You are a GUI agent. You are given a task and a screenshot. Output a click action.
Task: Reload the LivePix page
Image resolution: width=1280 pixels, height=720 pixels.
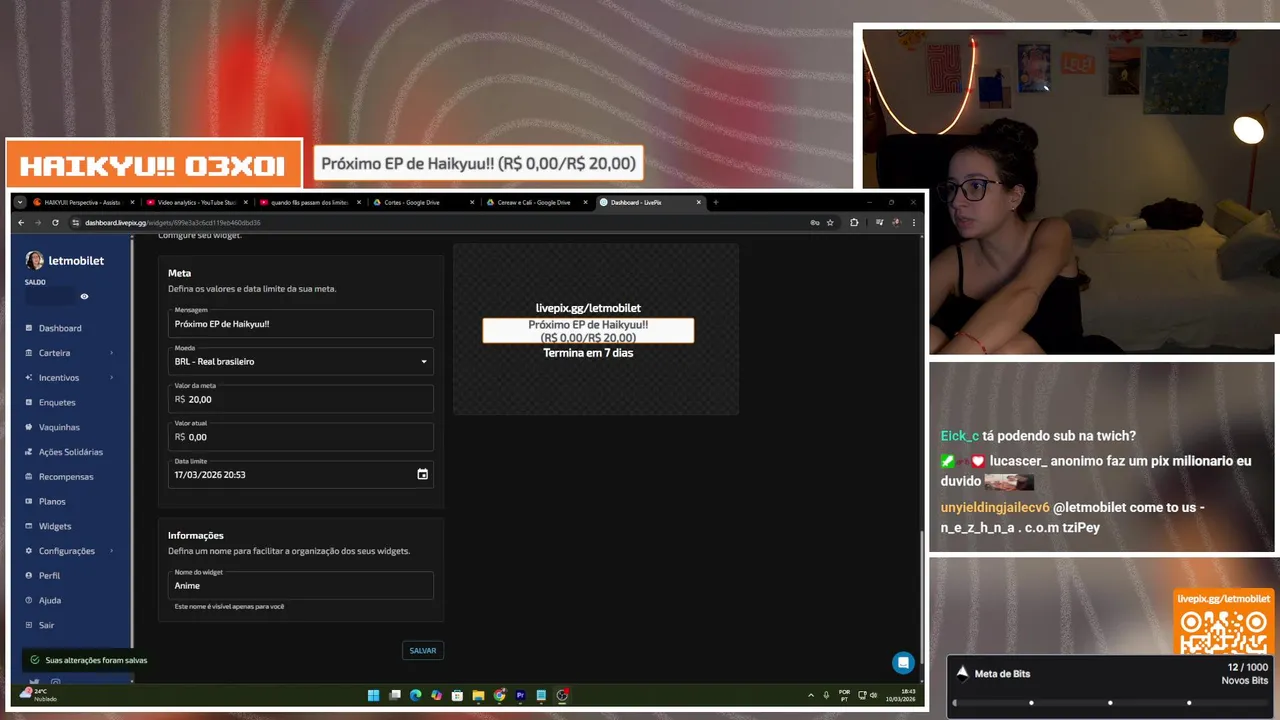[x=55, y=222]
